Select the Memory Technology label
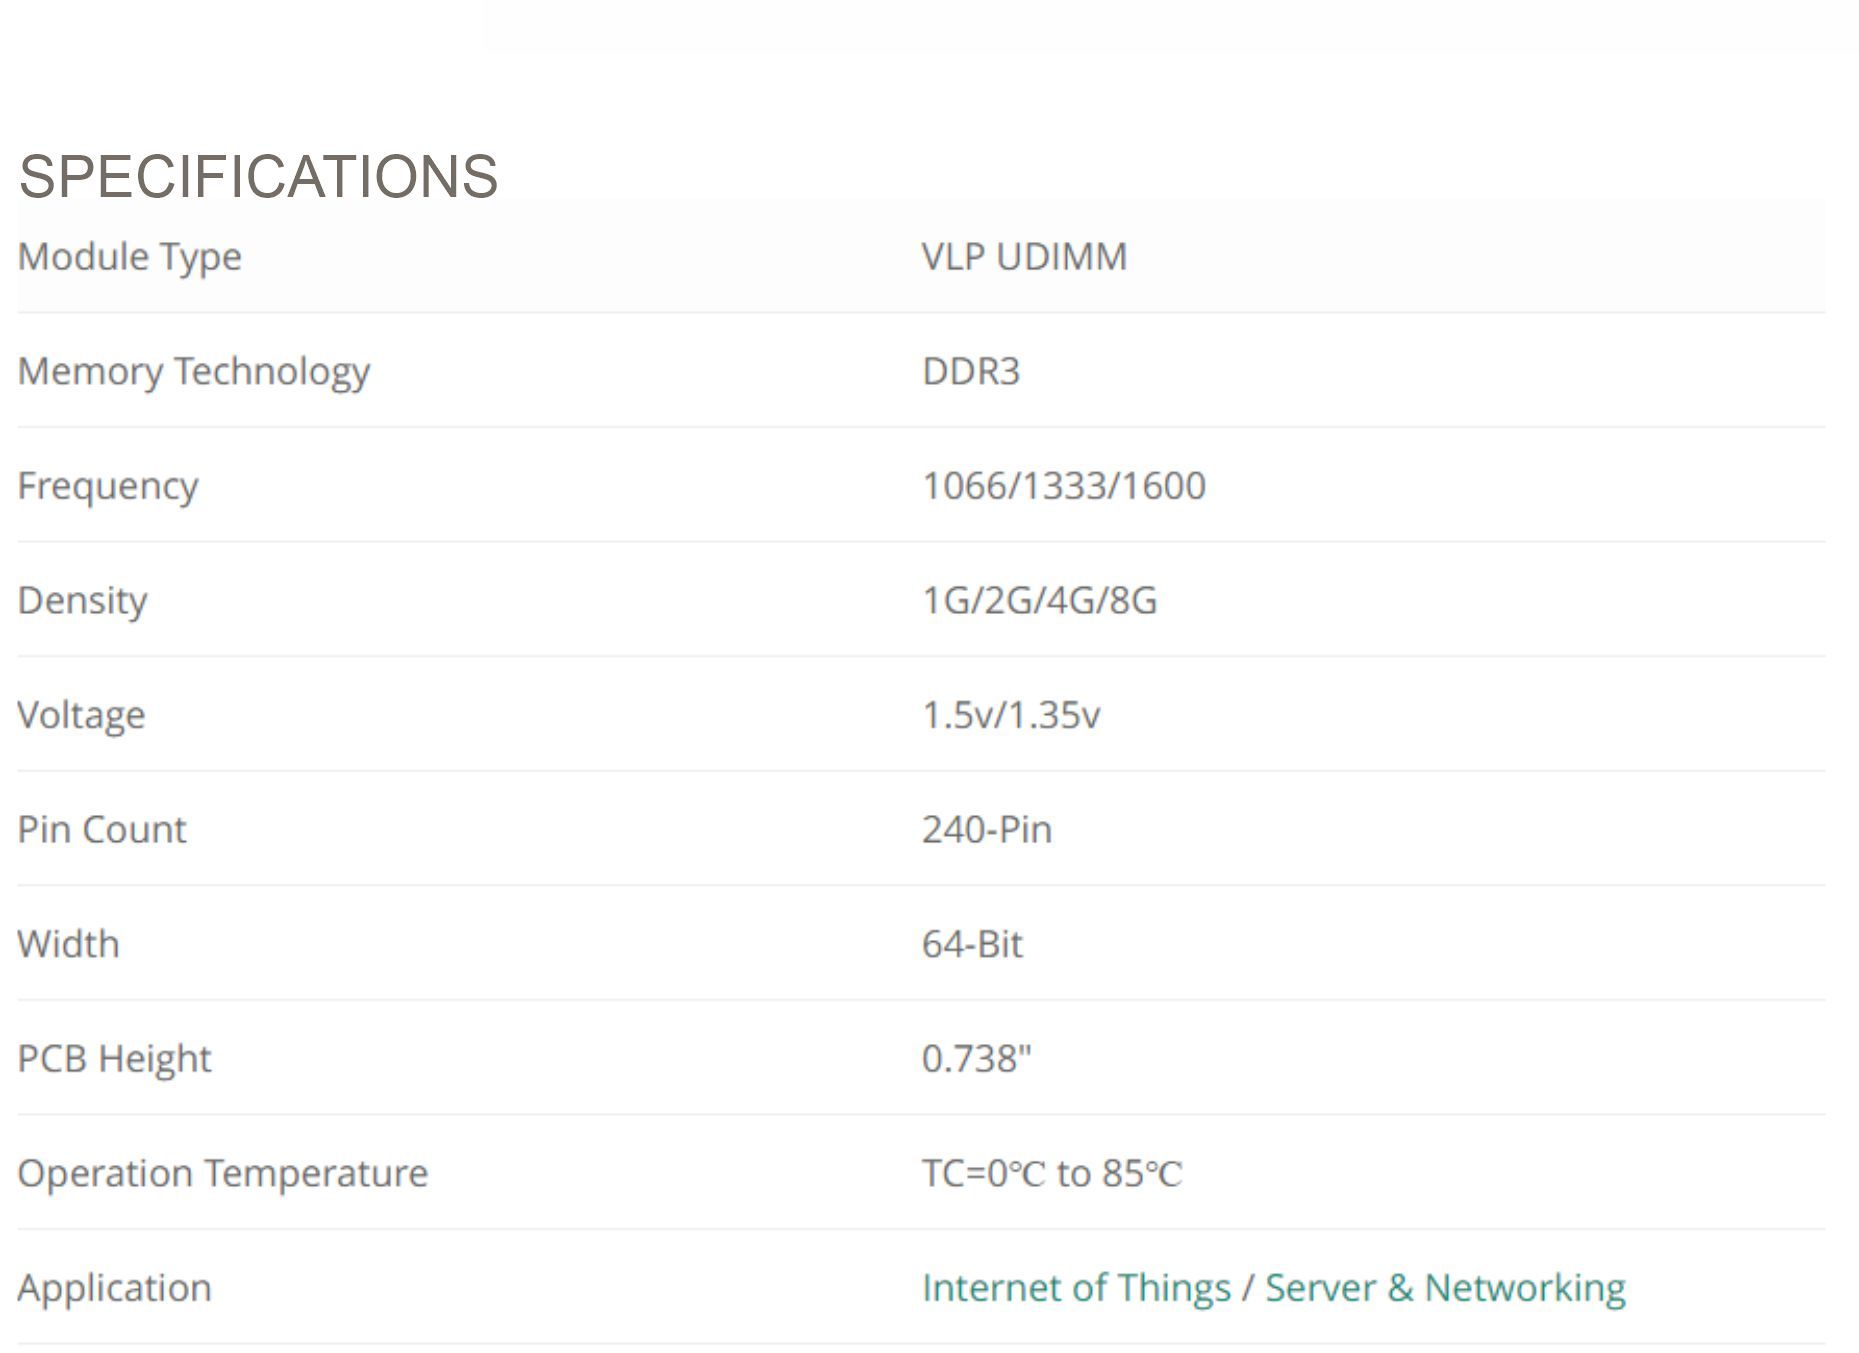The height and width of the screenshot is (1353, 1859). pos(194,373)
